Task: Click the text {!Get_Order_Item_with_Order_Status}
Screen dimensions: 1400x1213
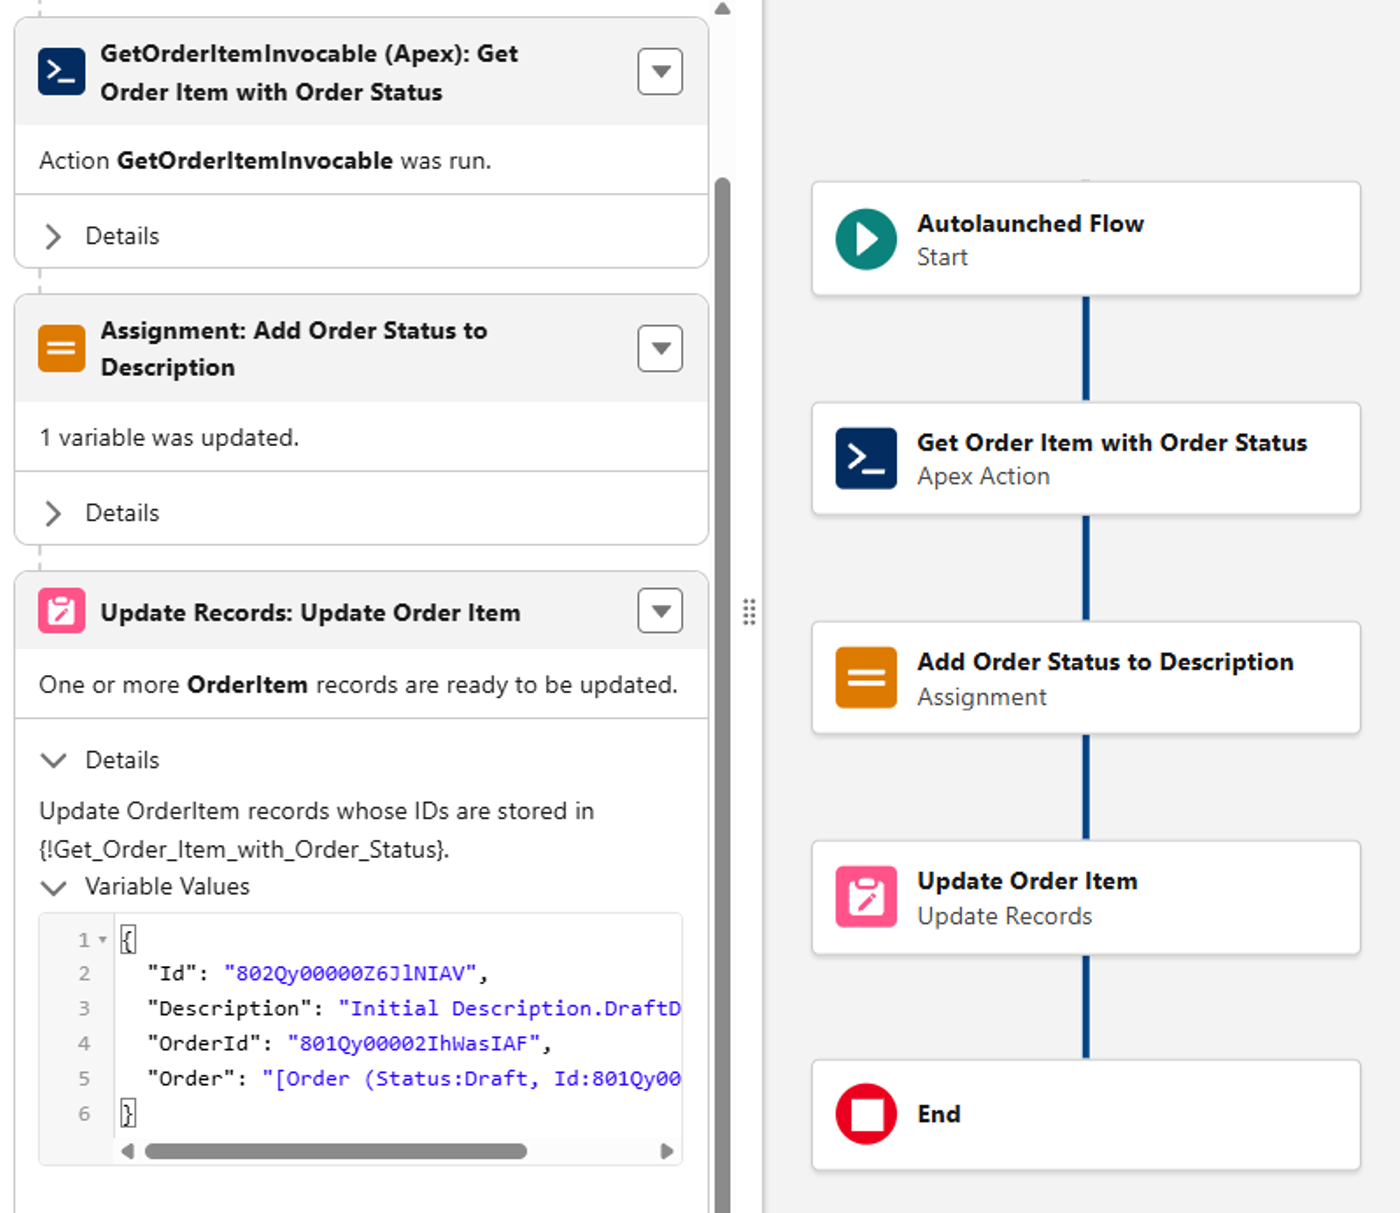Action: (244, 849)
